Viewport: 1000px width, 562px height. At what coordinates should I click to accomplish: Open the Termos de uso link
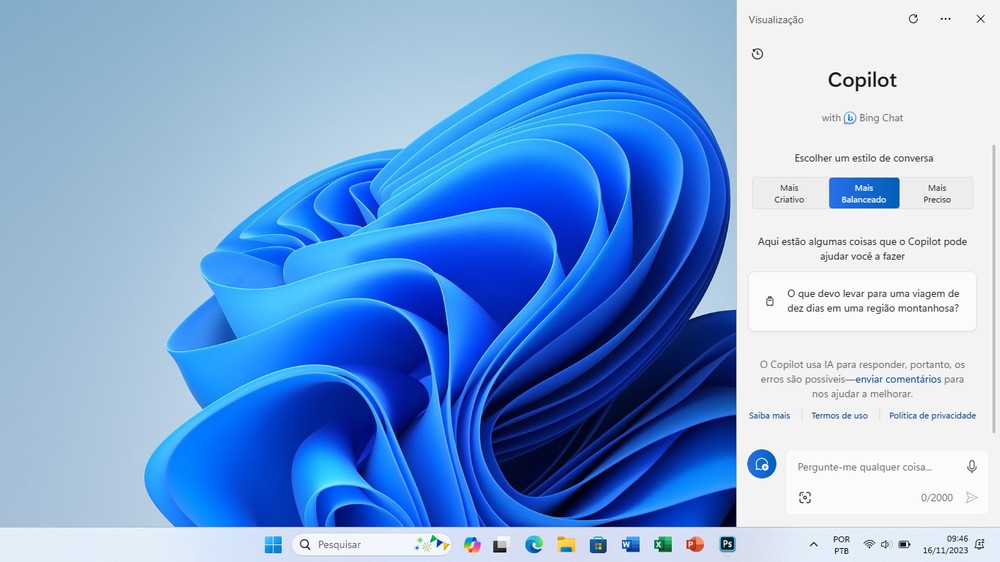(x=839, y=415)
